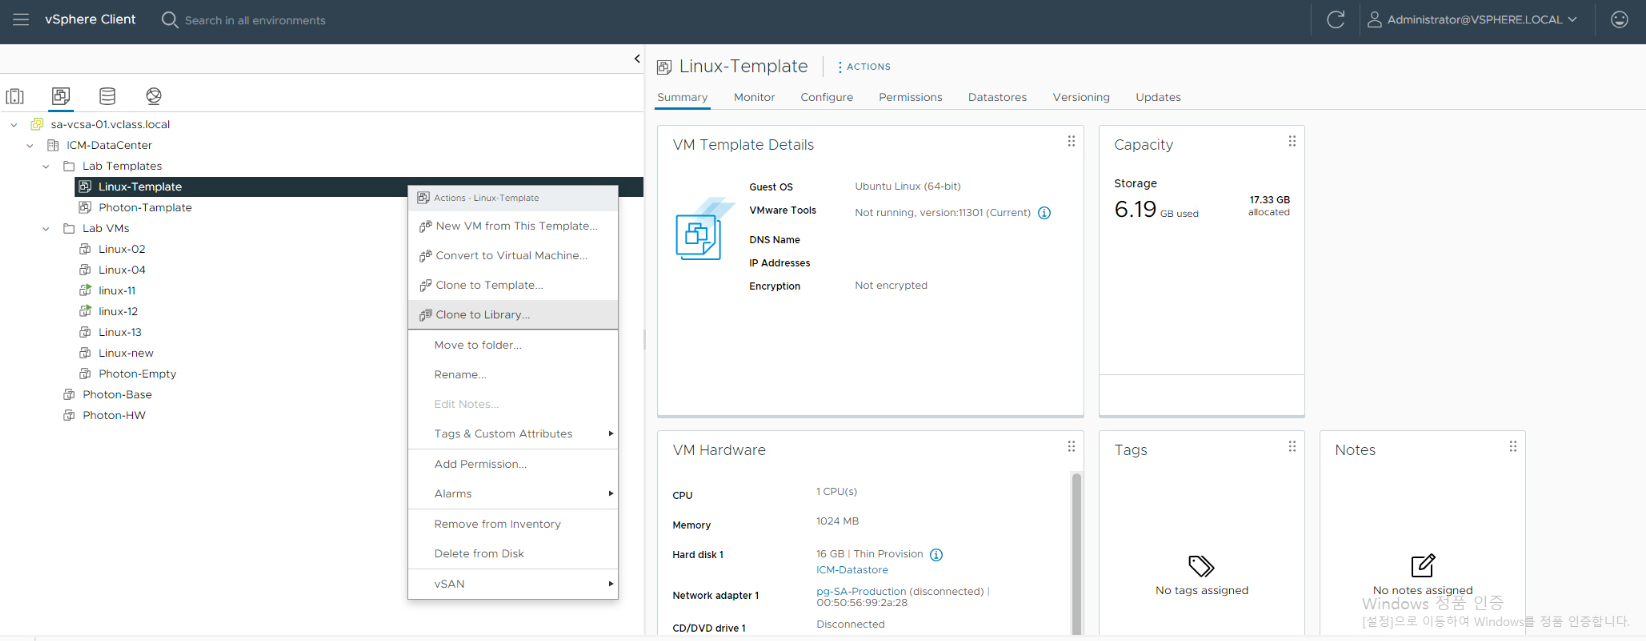Image resolution: width=1646 pixels, height=641 pixels.
Task: Expand the Alarms submenu
Action: 513,494
